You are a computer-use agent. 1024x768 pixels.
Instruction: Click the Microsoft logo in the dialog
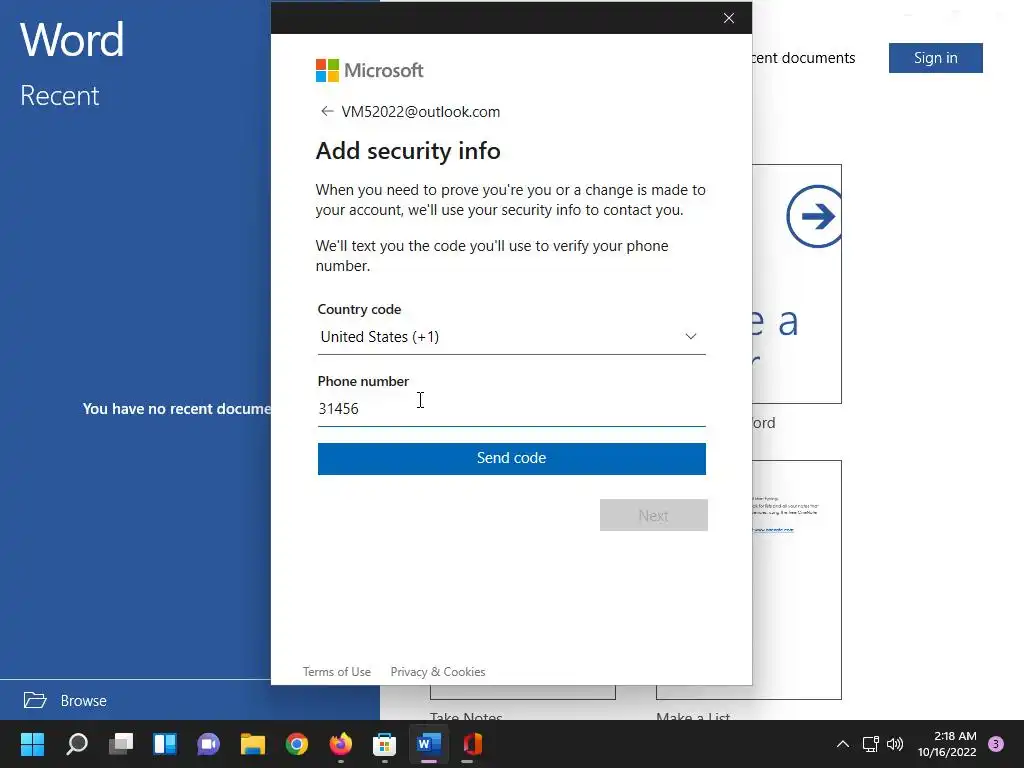click(370, 71)
